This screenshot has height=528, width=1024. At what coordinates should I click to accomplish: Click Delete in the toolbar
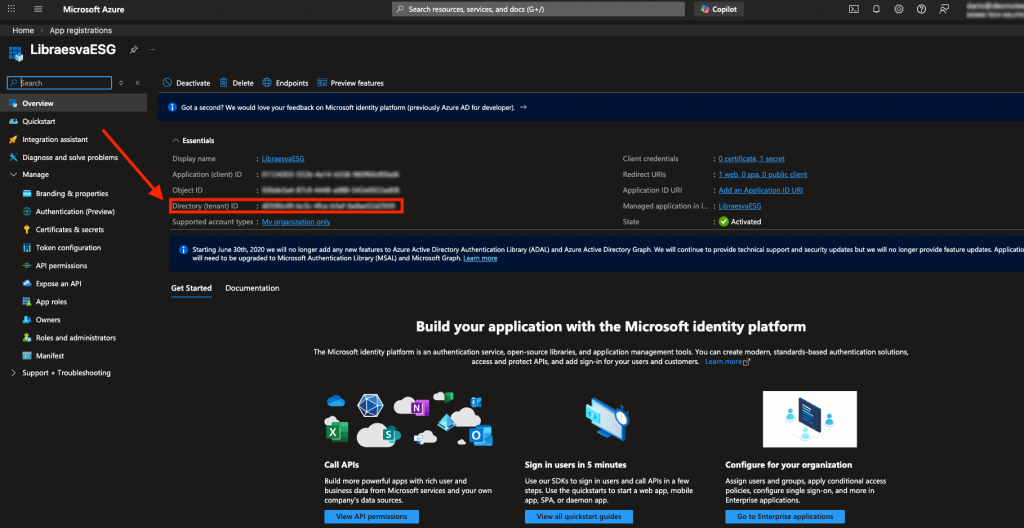click(x=236, y=83)
